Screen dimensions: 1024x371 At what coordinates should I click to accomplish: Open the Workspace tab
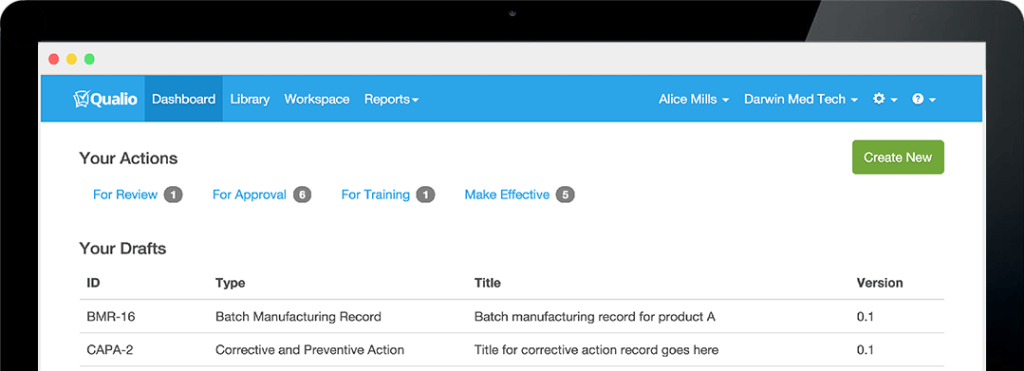(x=317, y=99)
